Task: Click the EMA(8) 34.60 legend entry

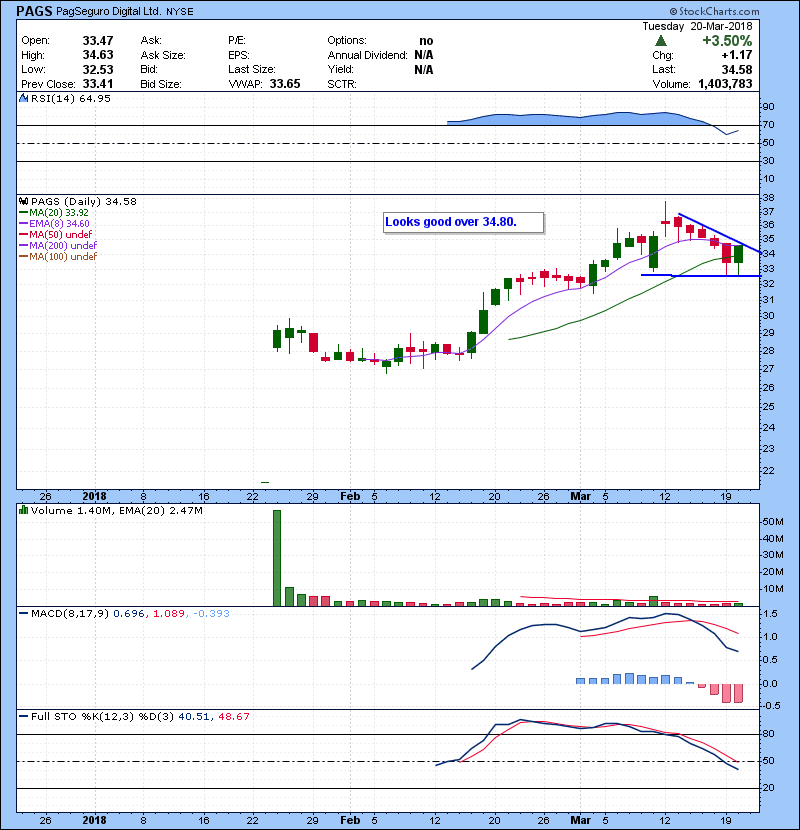Action: click(x=54, y=223)
